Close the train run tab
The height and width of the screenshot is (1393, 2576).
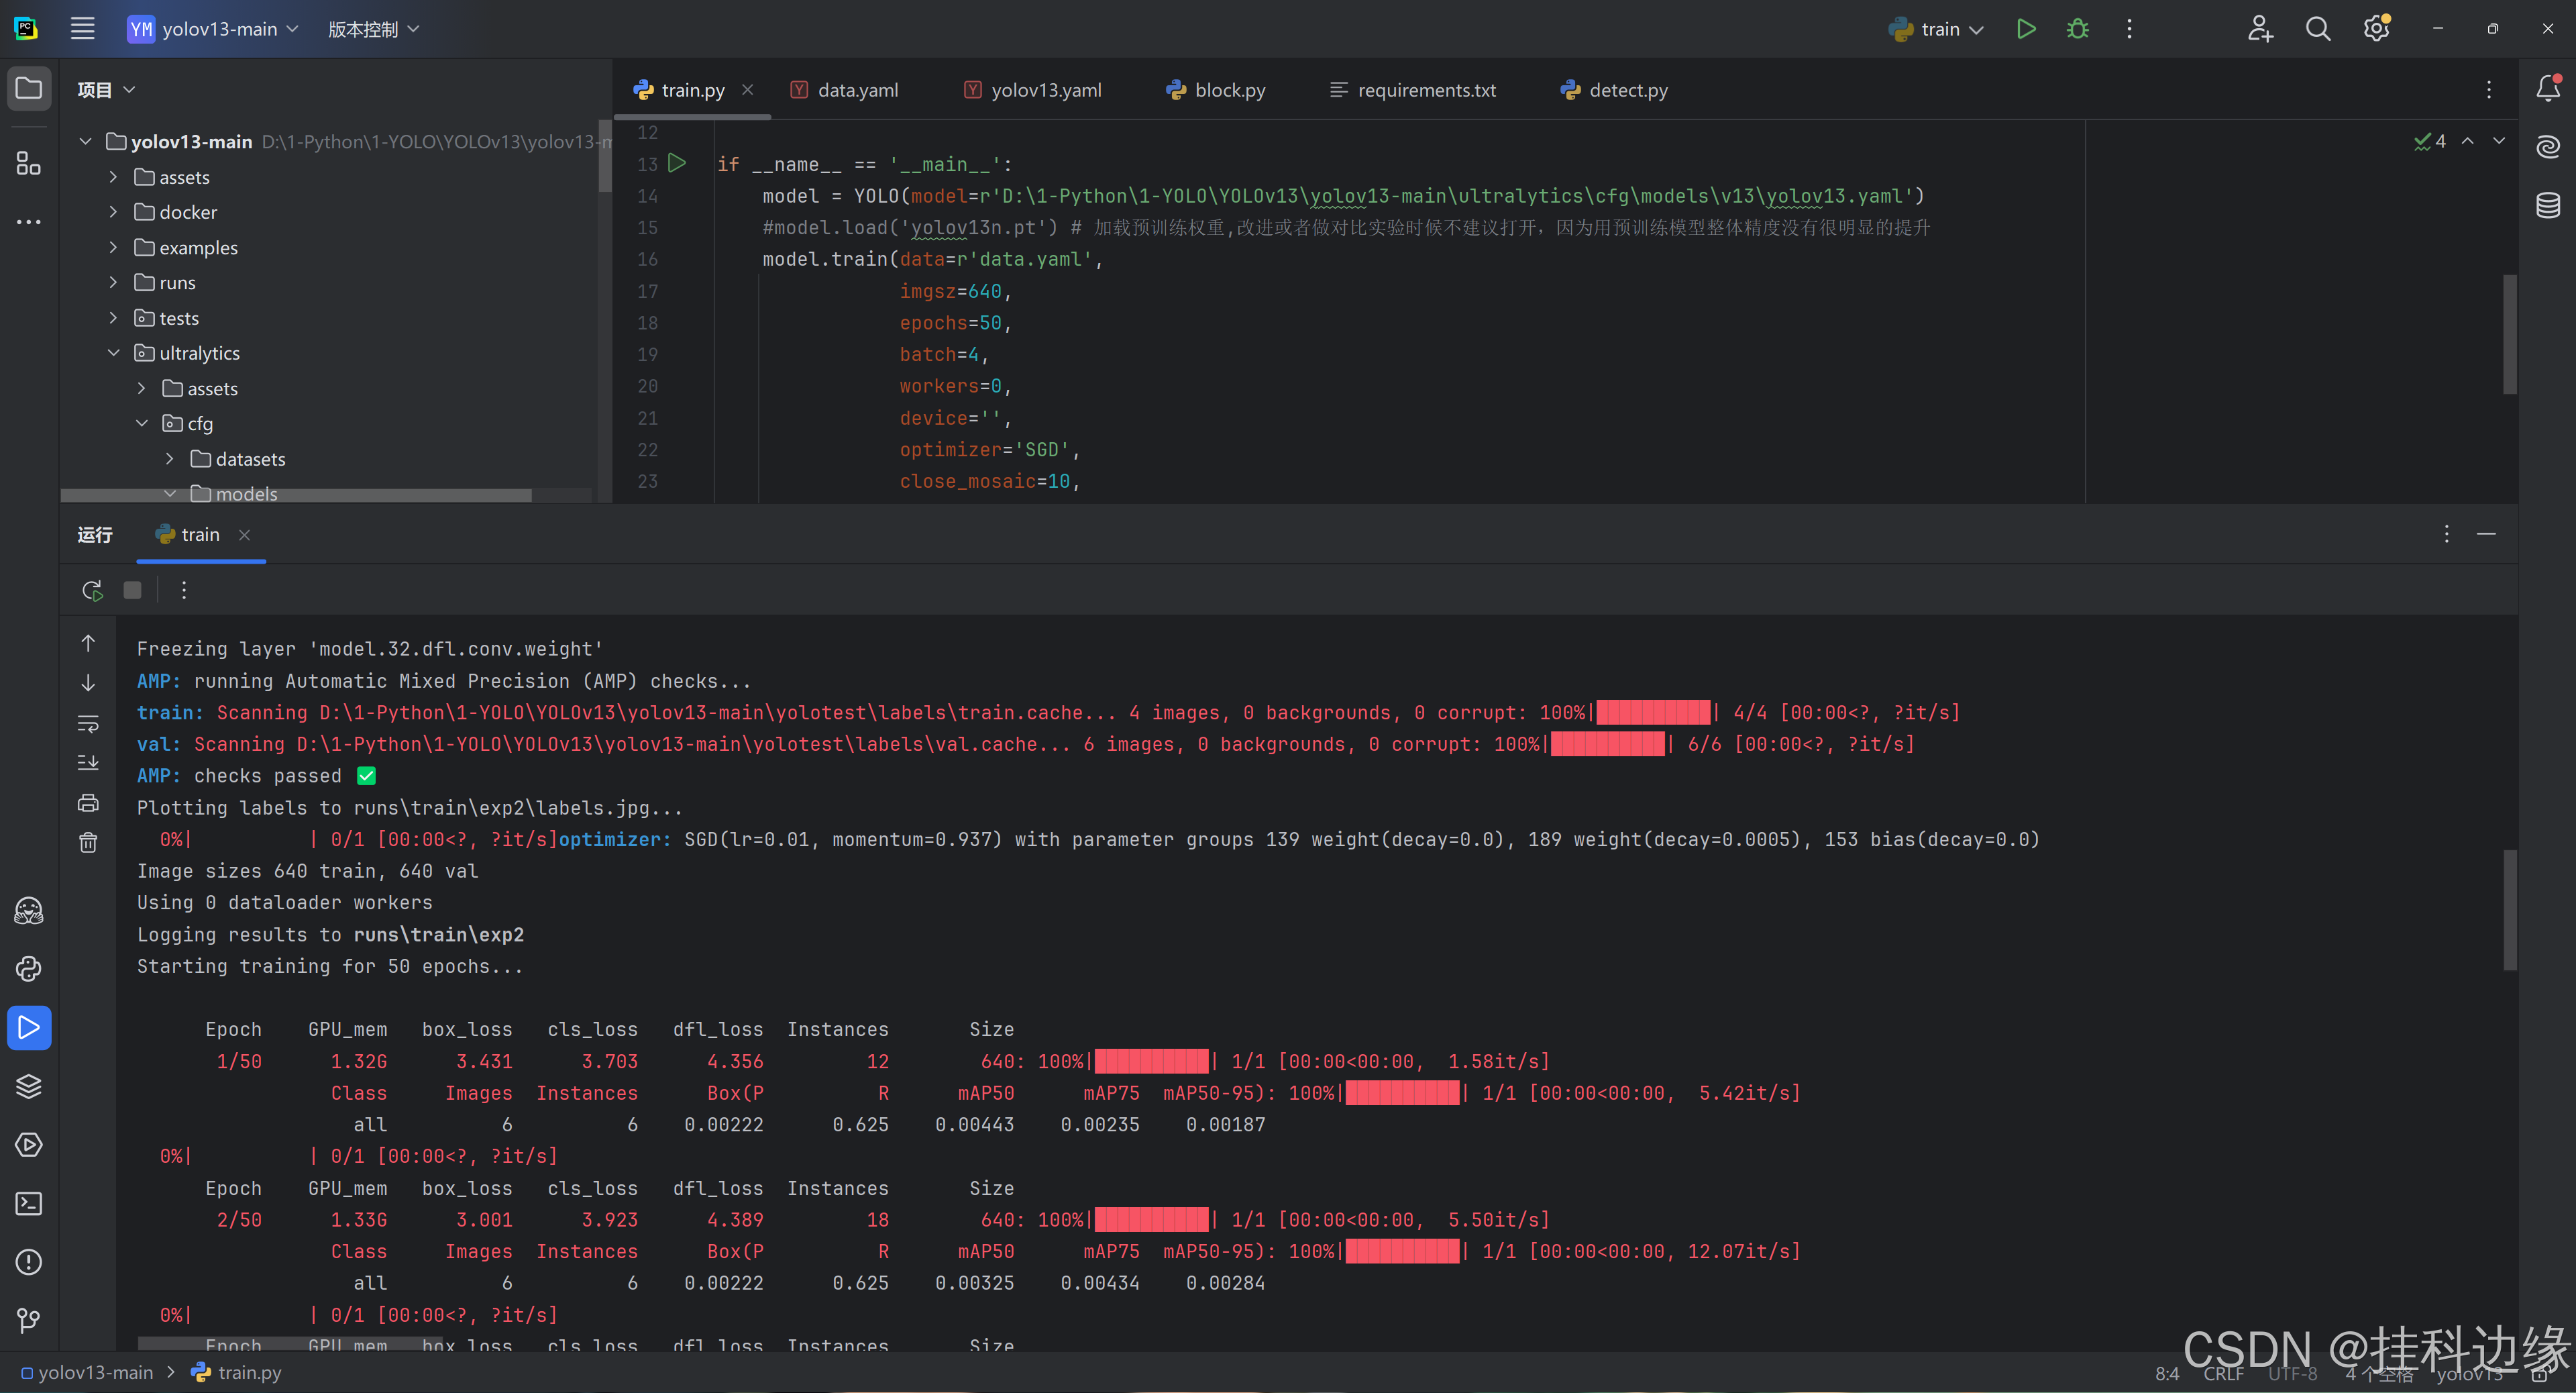(244, 535)
